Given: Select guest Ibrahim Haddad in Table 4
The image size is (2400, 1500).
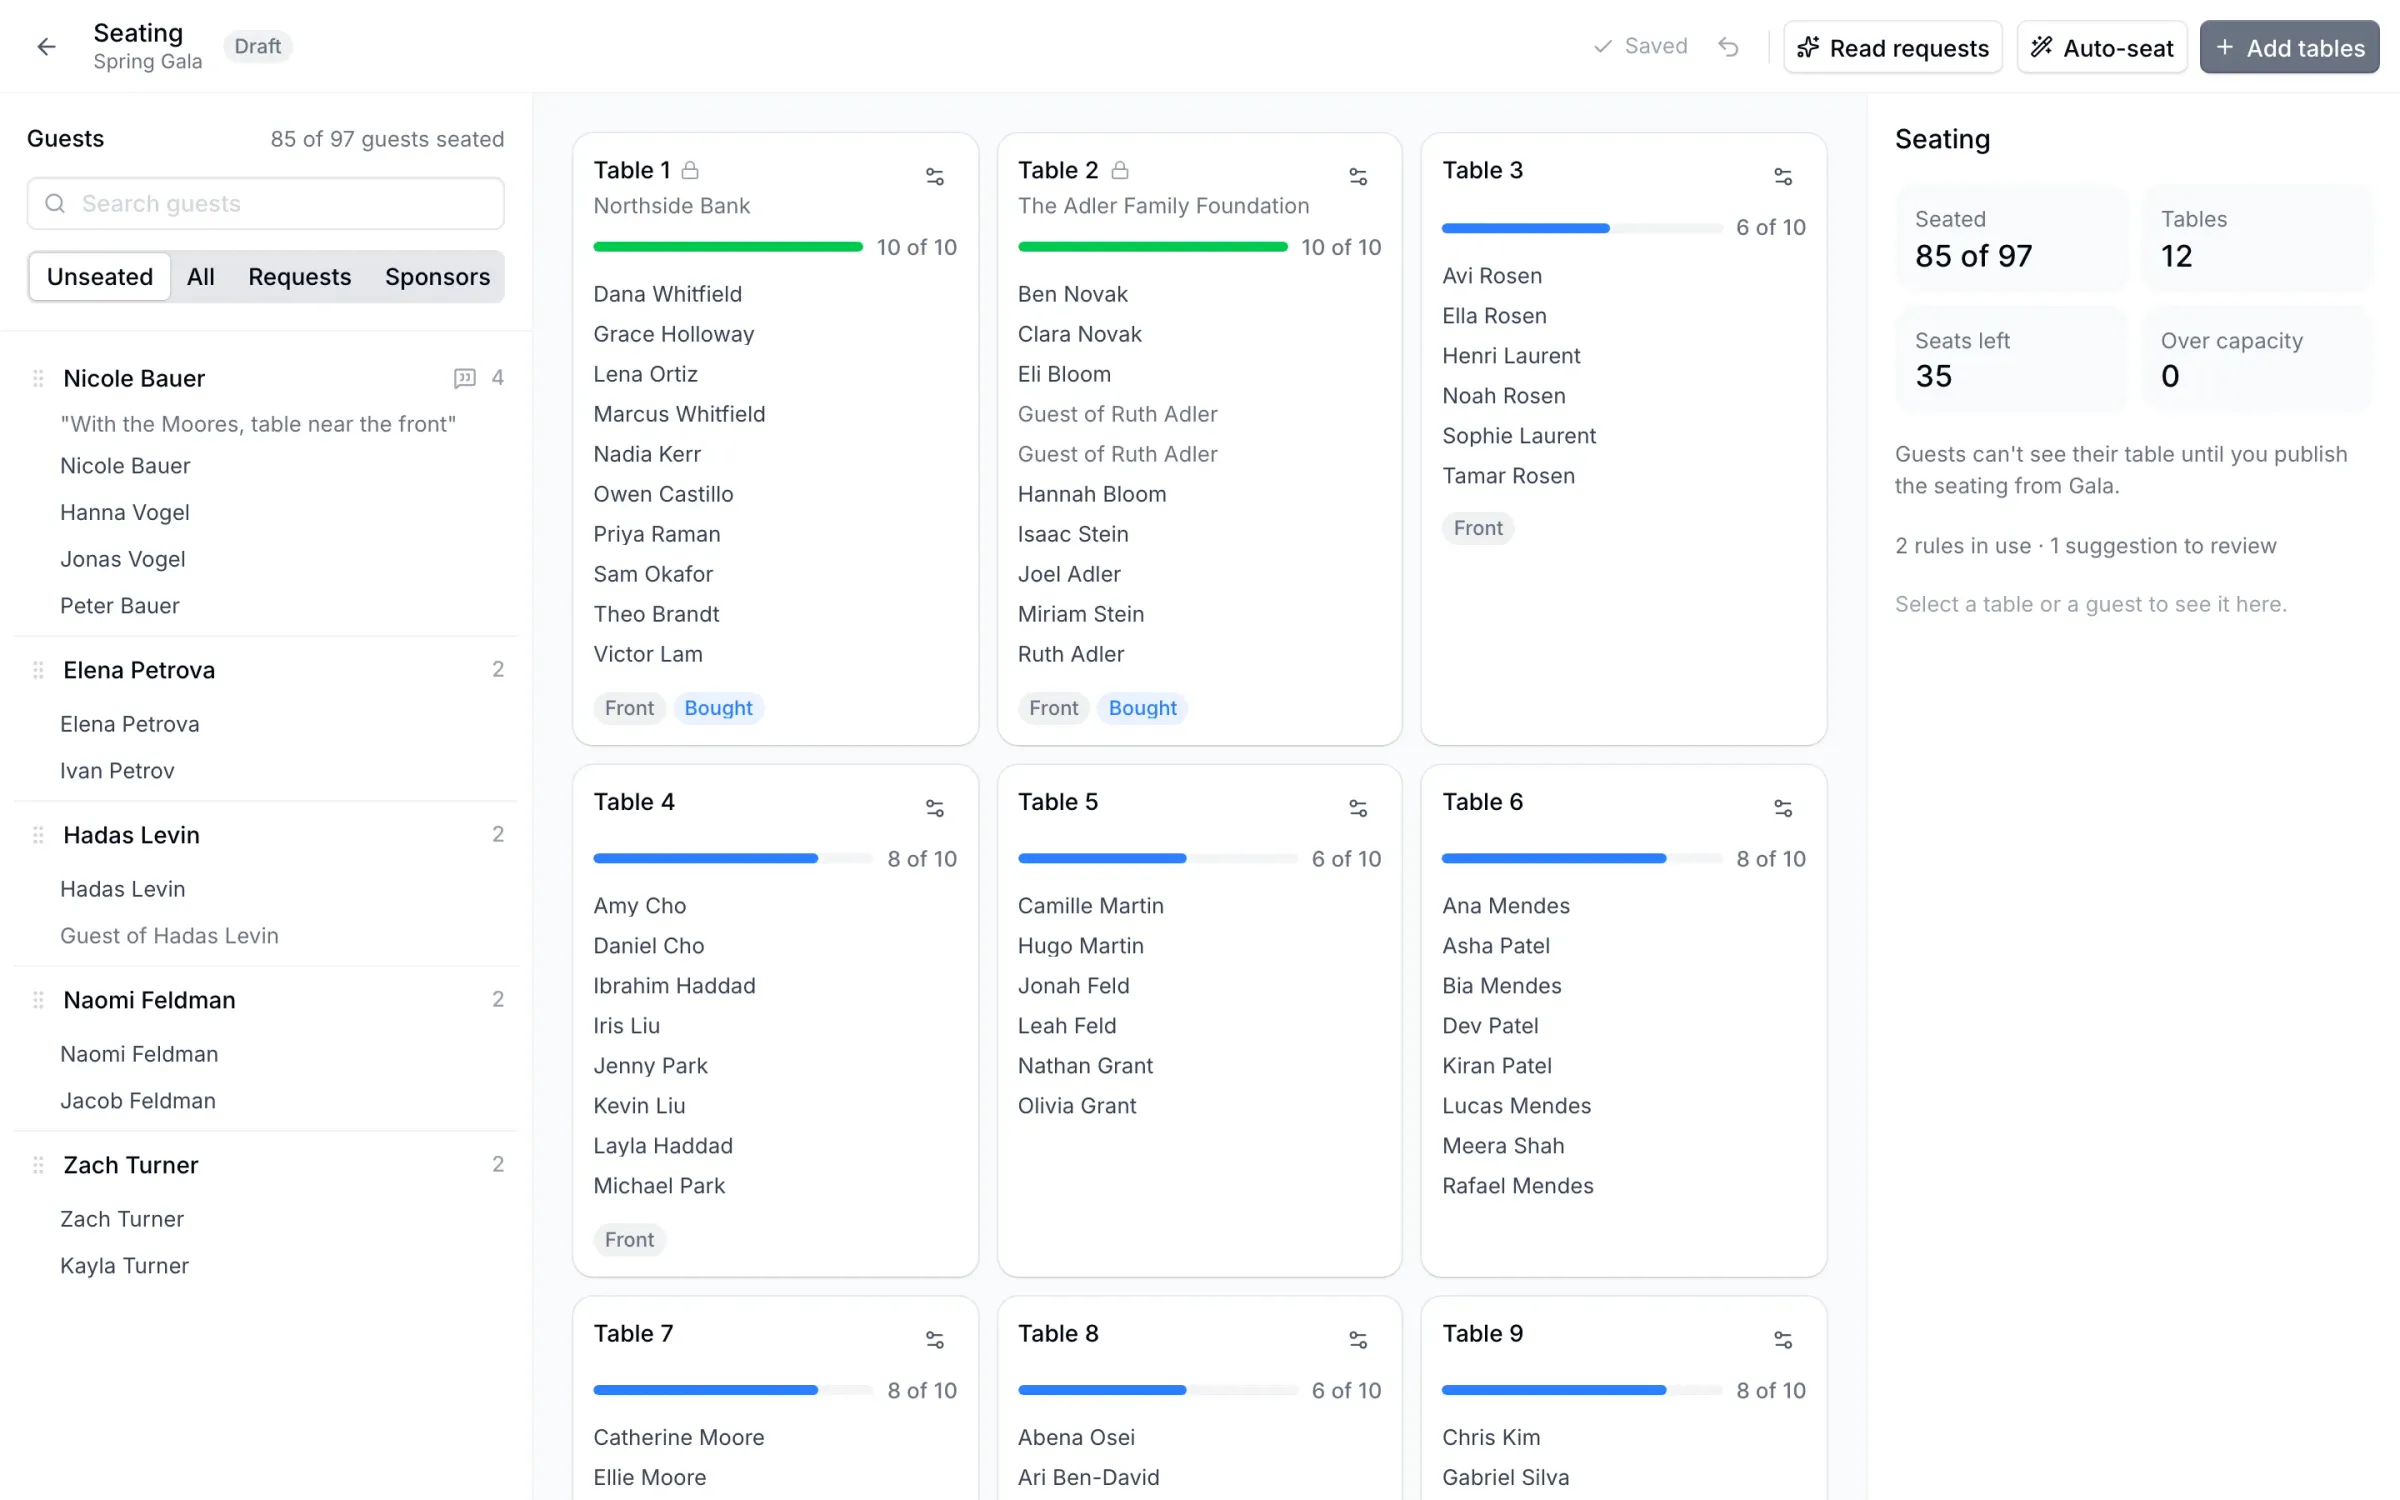Looking at the screenshot, I should tap(674, 986).
